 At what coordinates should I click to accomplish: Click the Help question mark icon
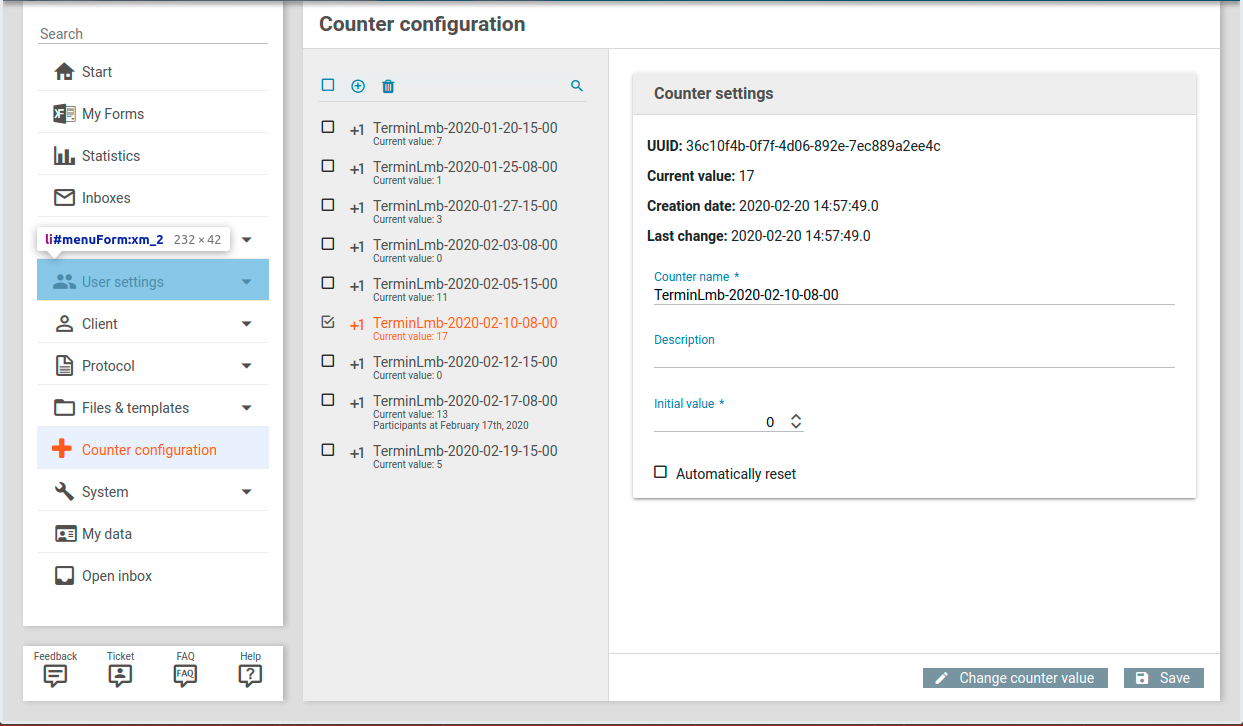[x=250, y=675]
